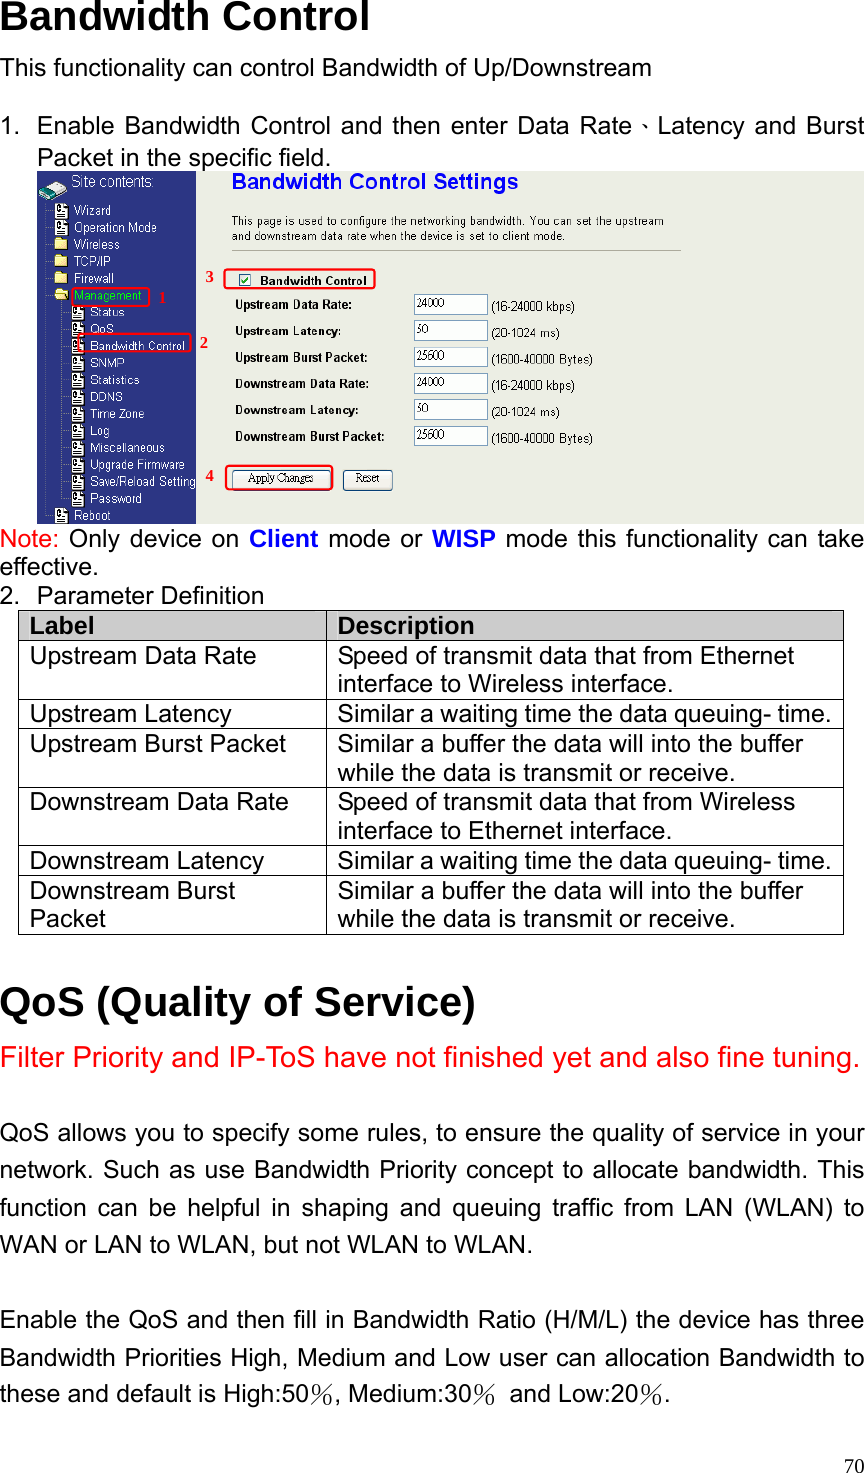The height and width of the screenshot is (1473, 865).
Task: Click the Upstream Data Rate input field
Action: 450,304
